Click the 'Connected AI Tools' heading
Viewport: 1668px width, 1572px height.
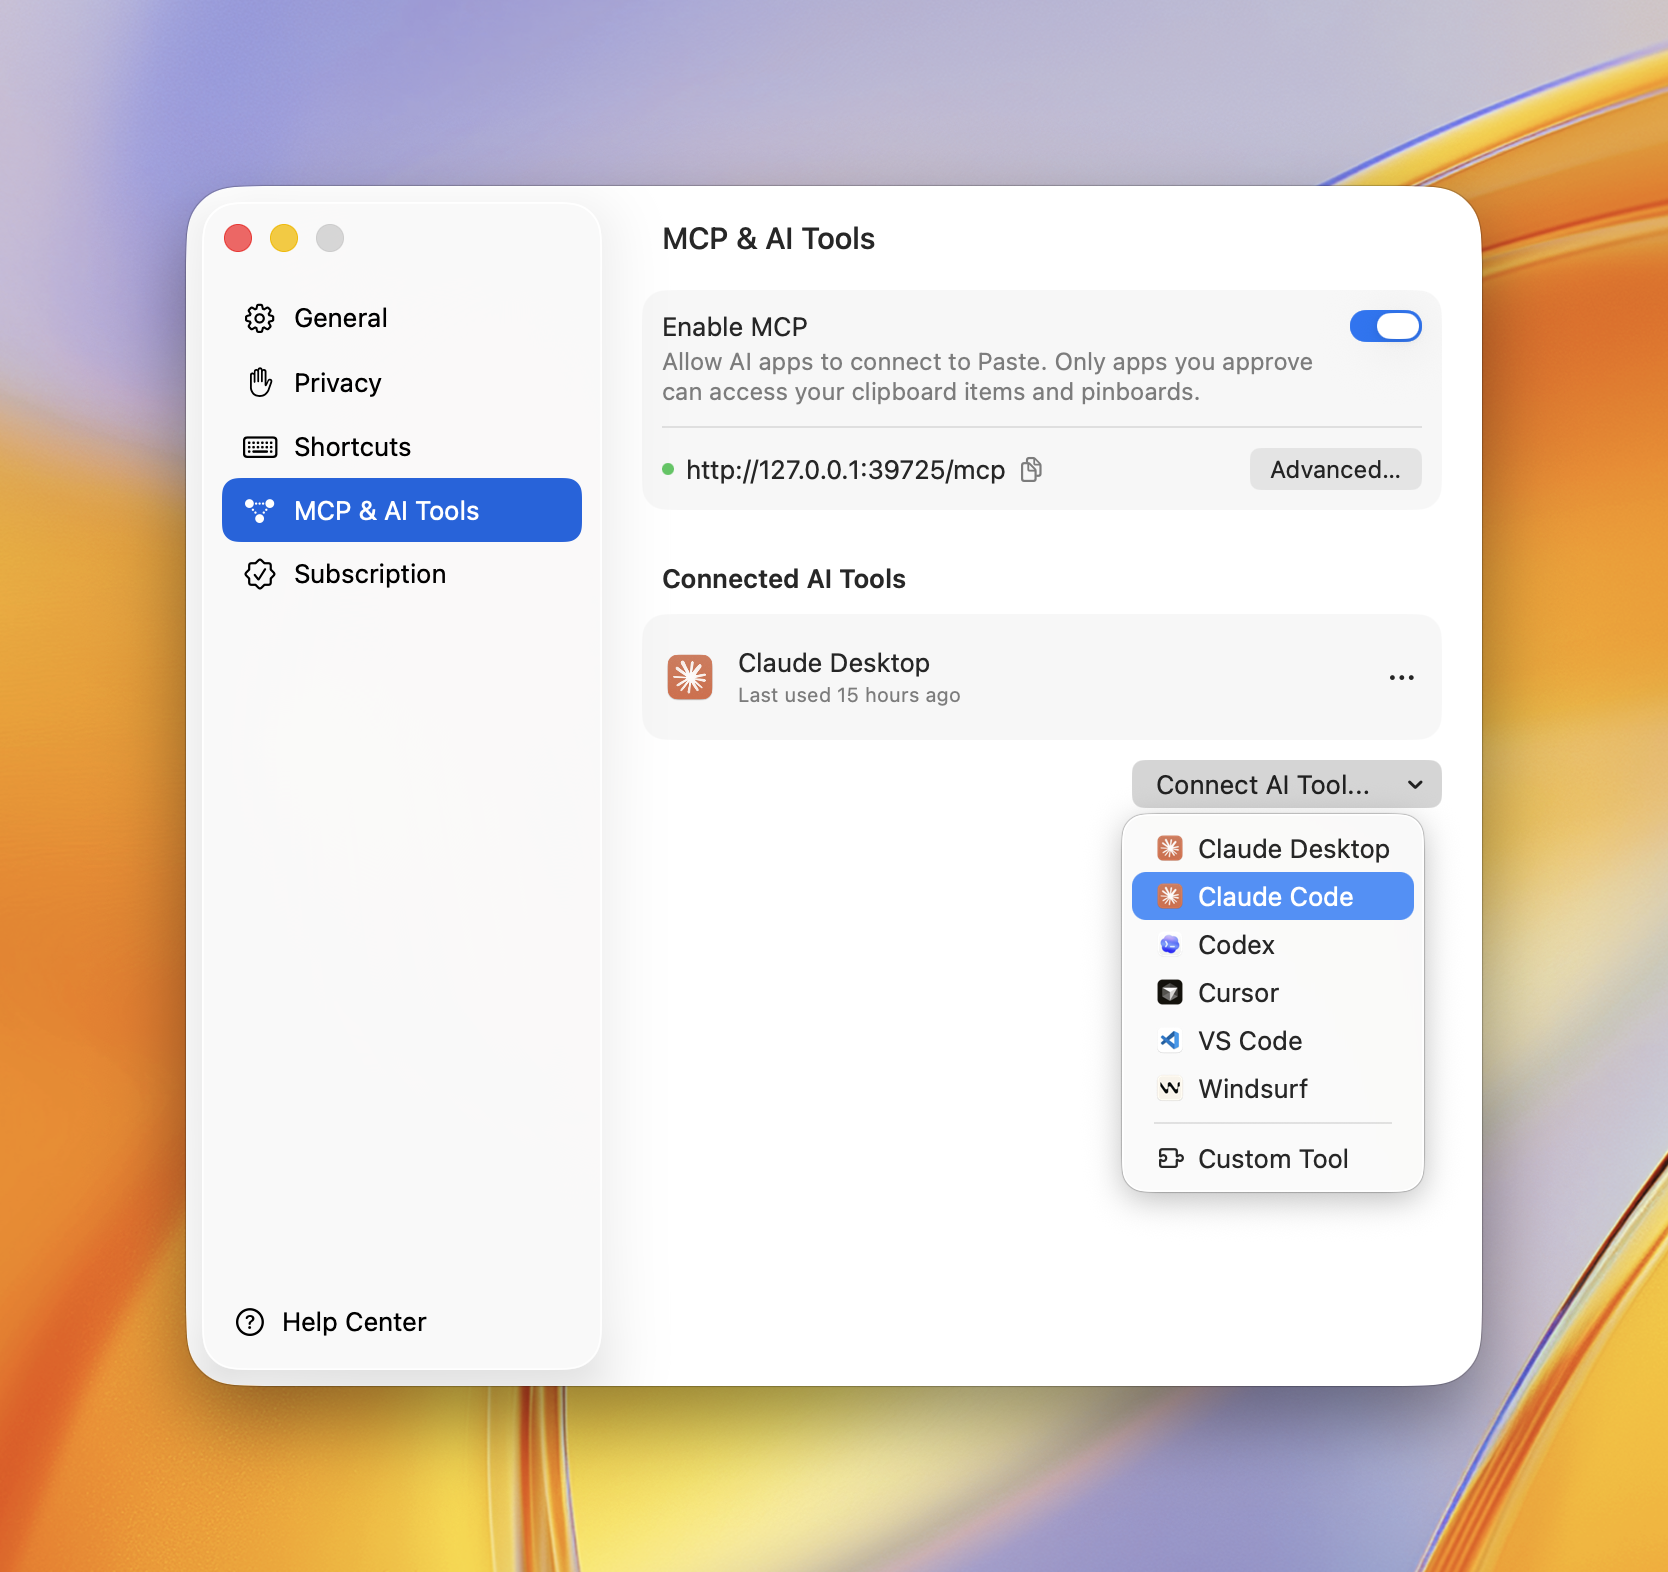pos(784,579)
